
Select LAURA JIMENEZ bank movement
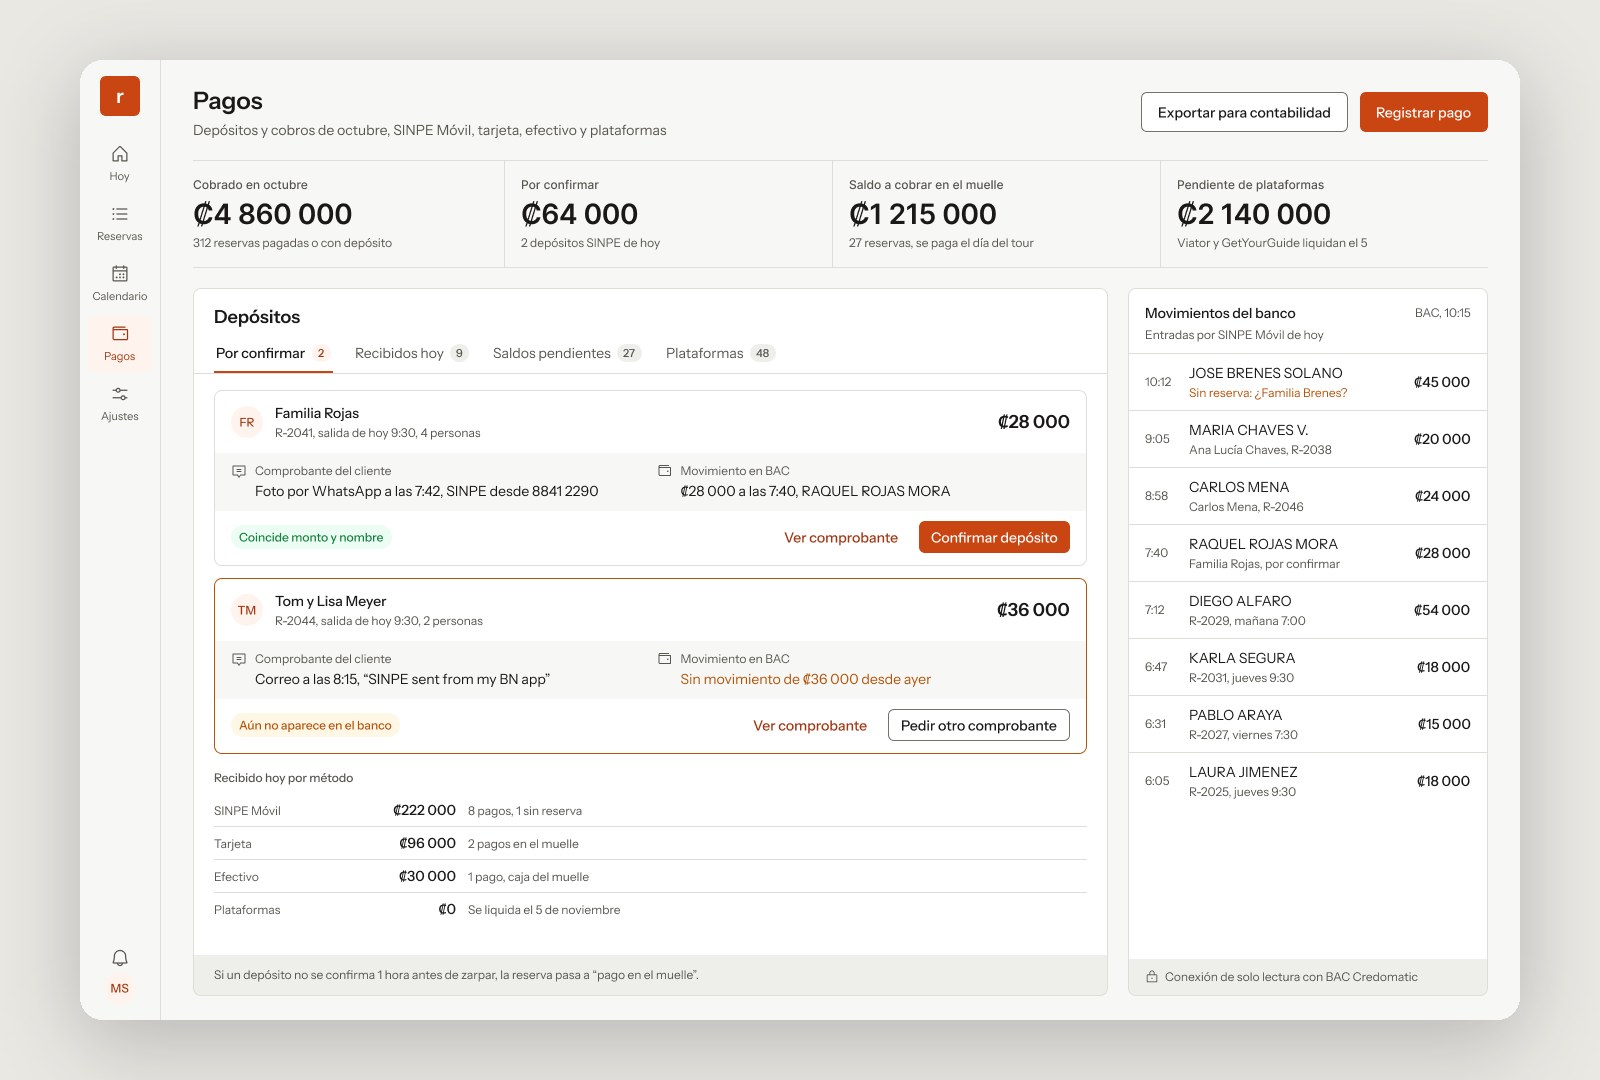1308,781
